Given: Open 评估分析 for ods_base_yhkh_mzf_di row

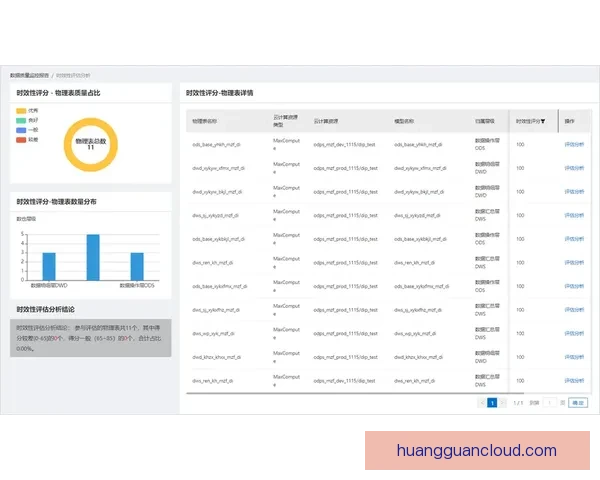Looking at the screenshot, I should click(575, 144).
